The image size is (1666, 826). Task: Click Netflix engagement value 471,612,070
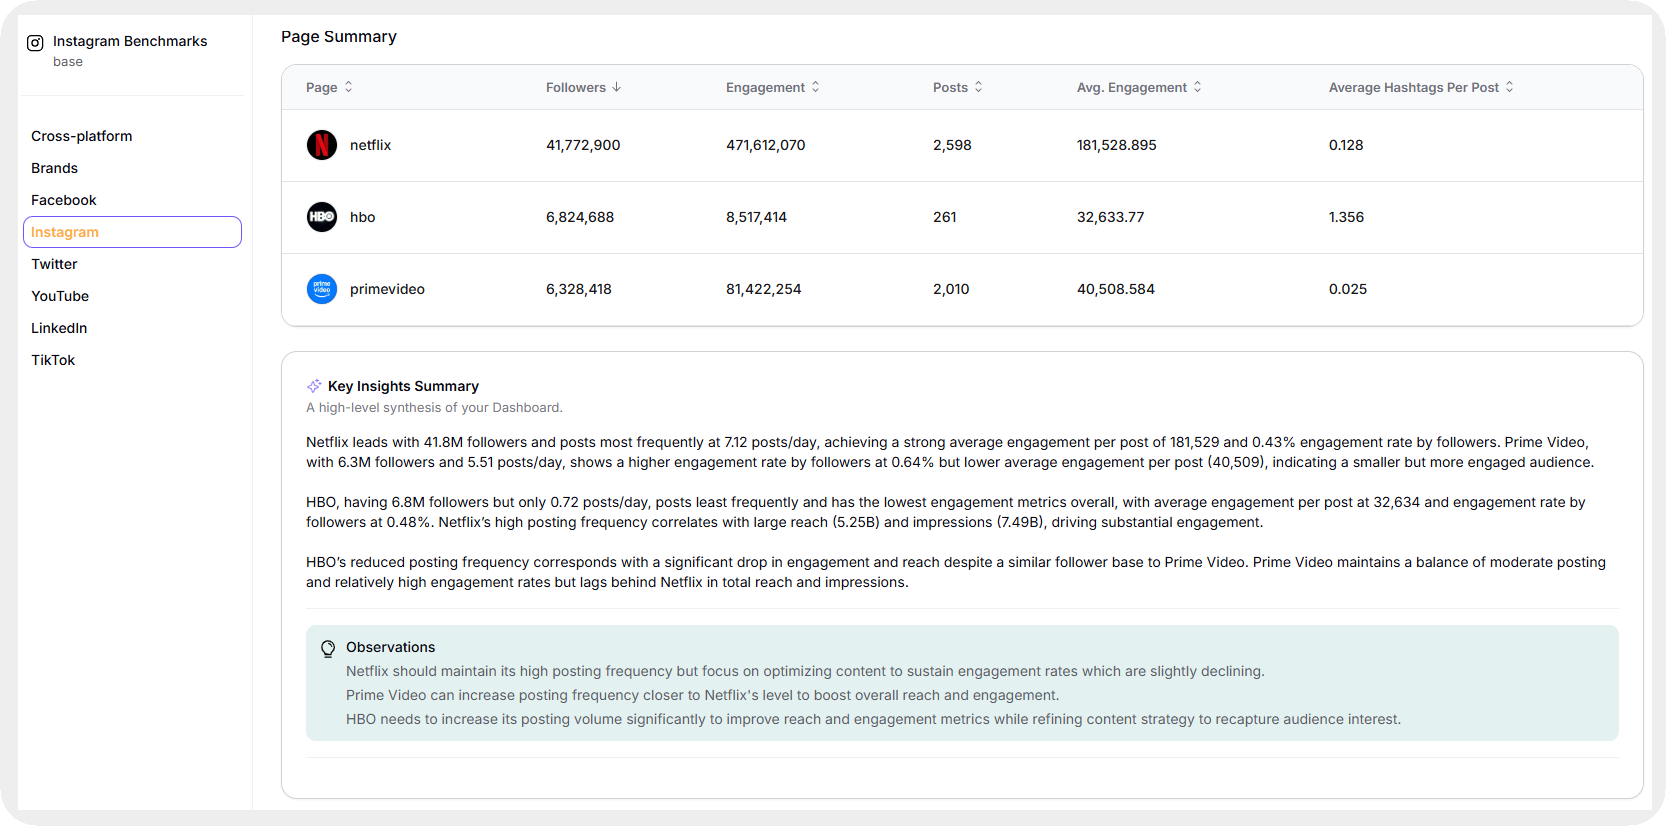(765, 145)
